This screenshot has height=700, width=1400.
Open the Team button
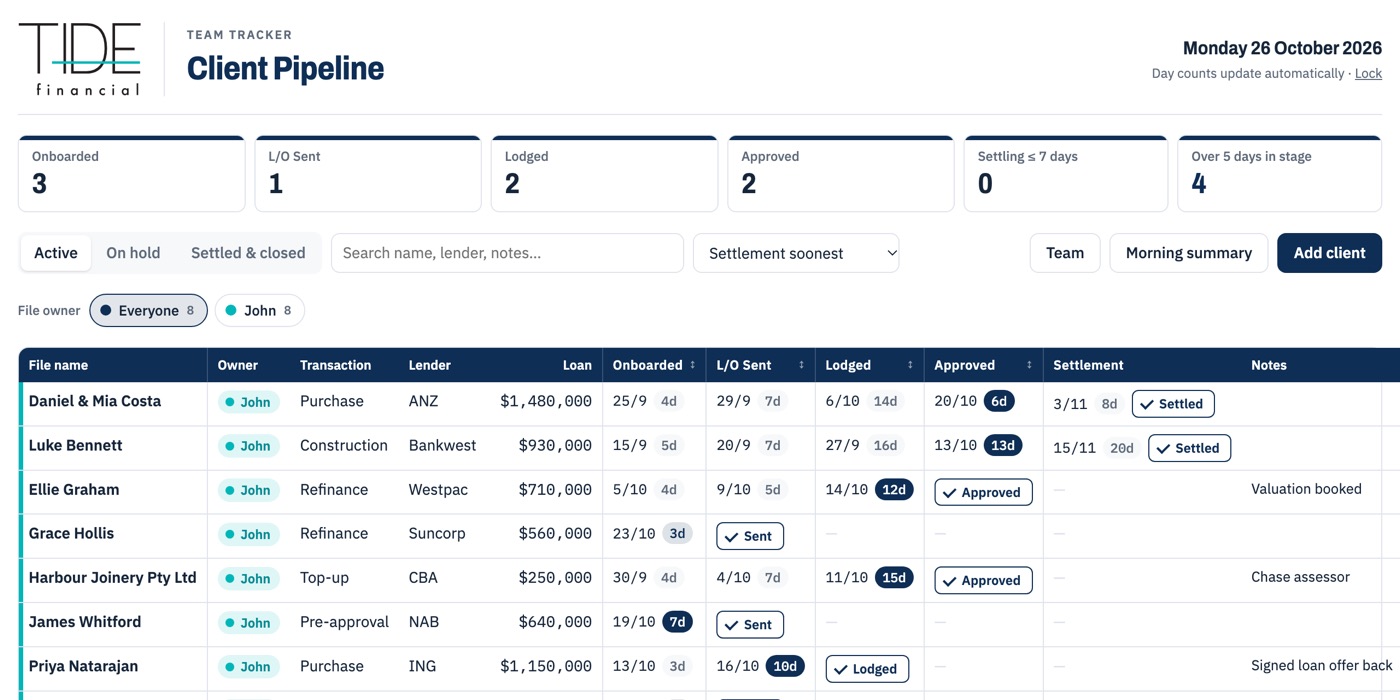(x=1065, y=253)
